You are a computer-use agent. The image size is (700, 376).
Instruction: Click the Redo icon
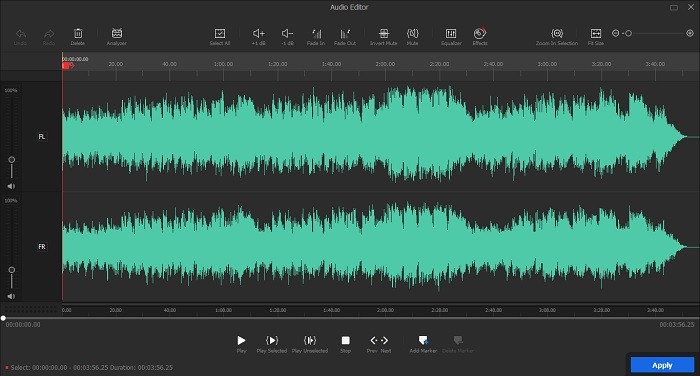49,34
